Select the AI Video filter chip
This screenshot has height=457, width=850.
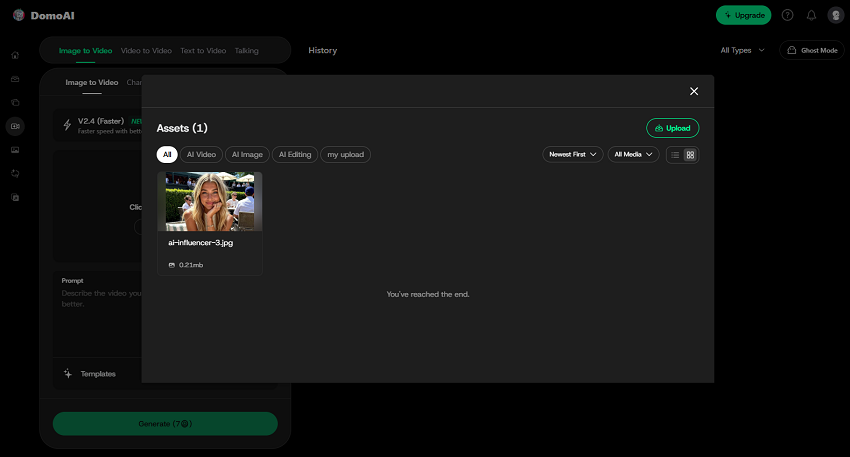point(201,155)
